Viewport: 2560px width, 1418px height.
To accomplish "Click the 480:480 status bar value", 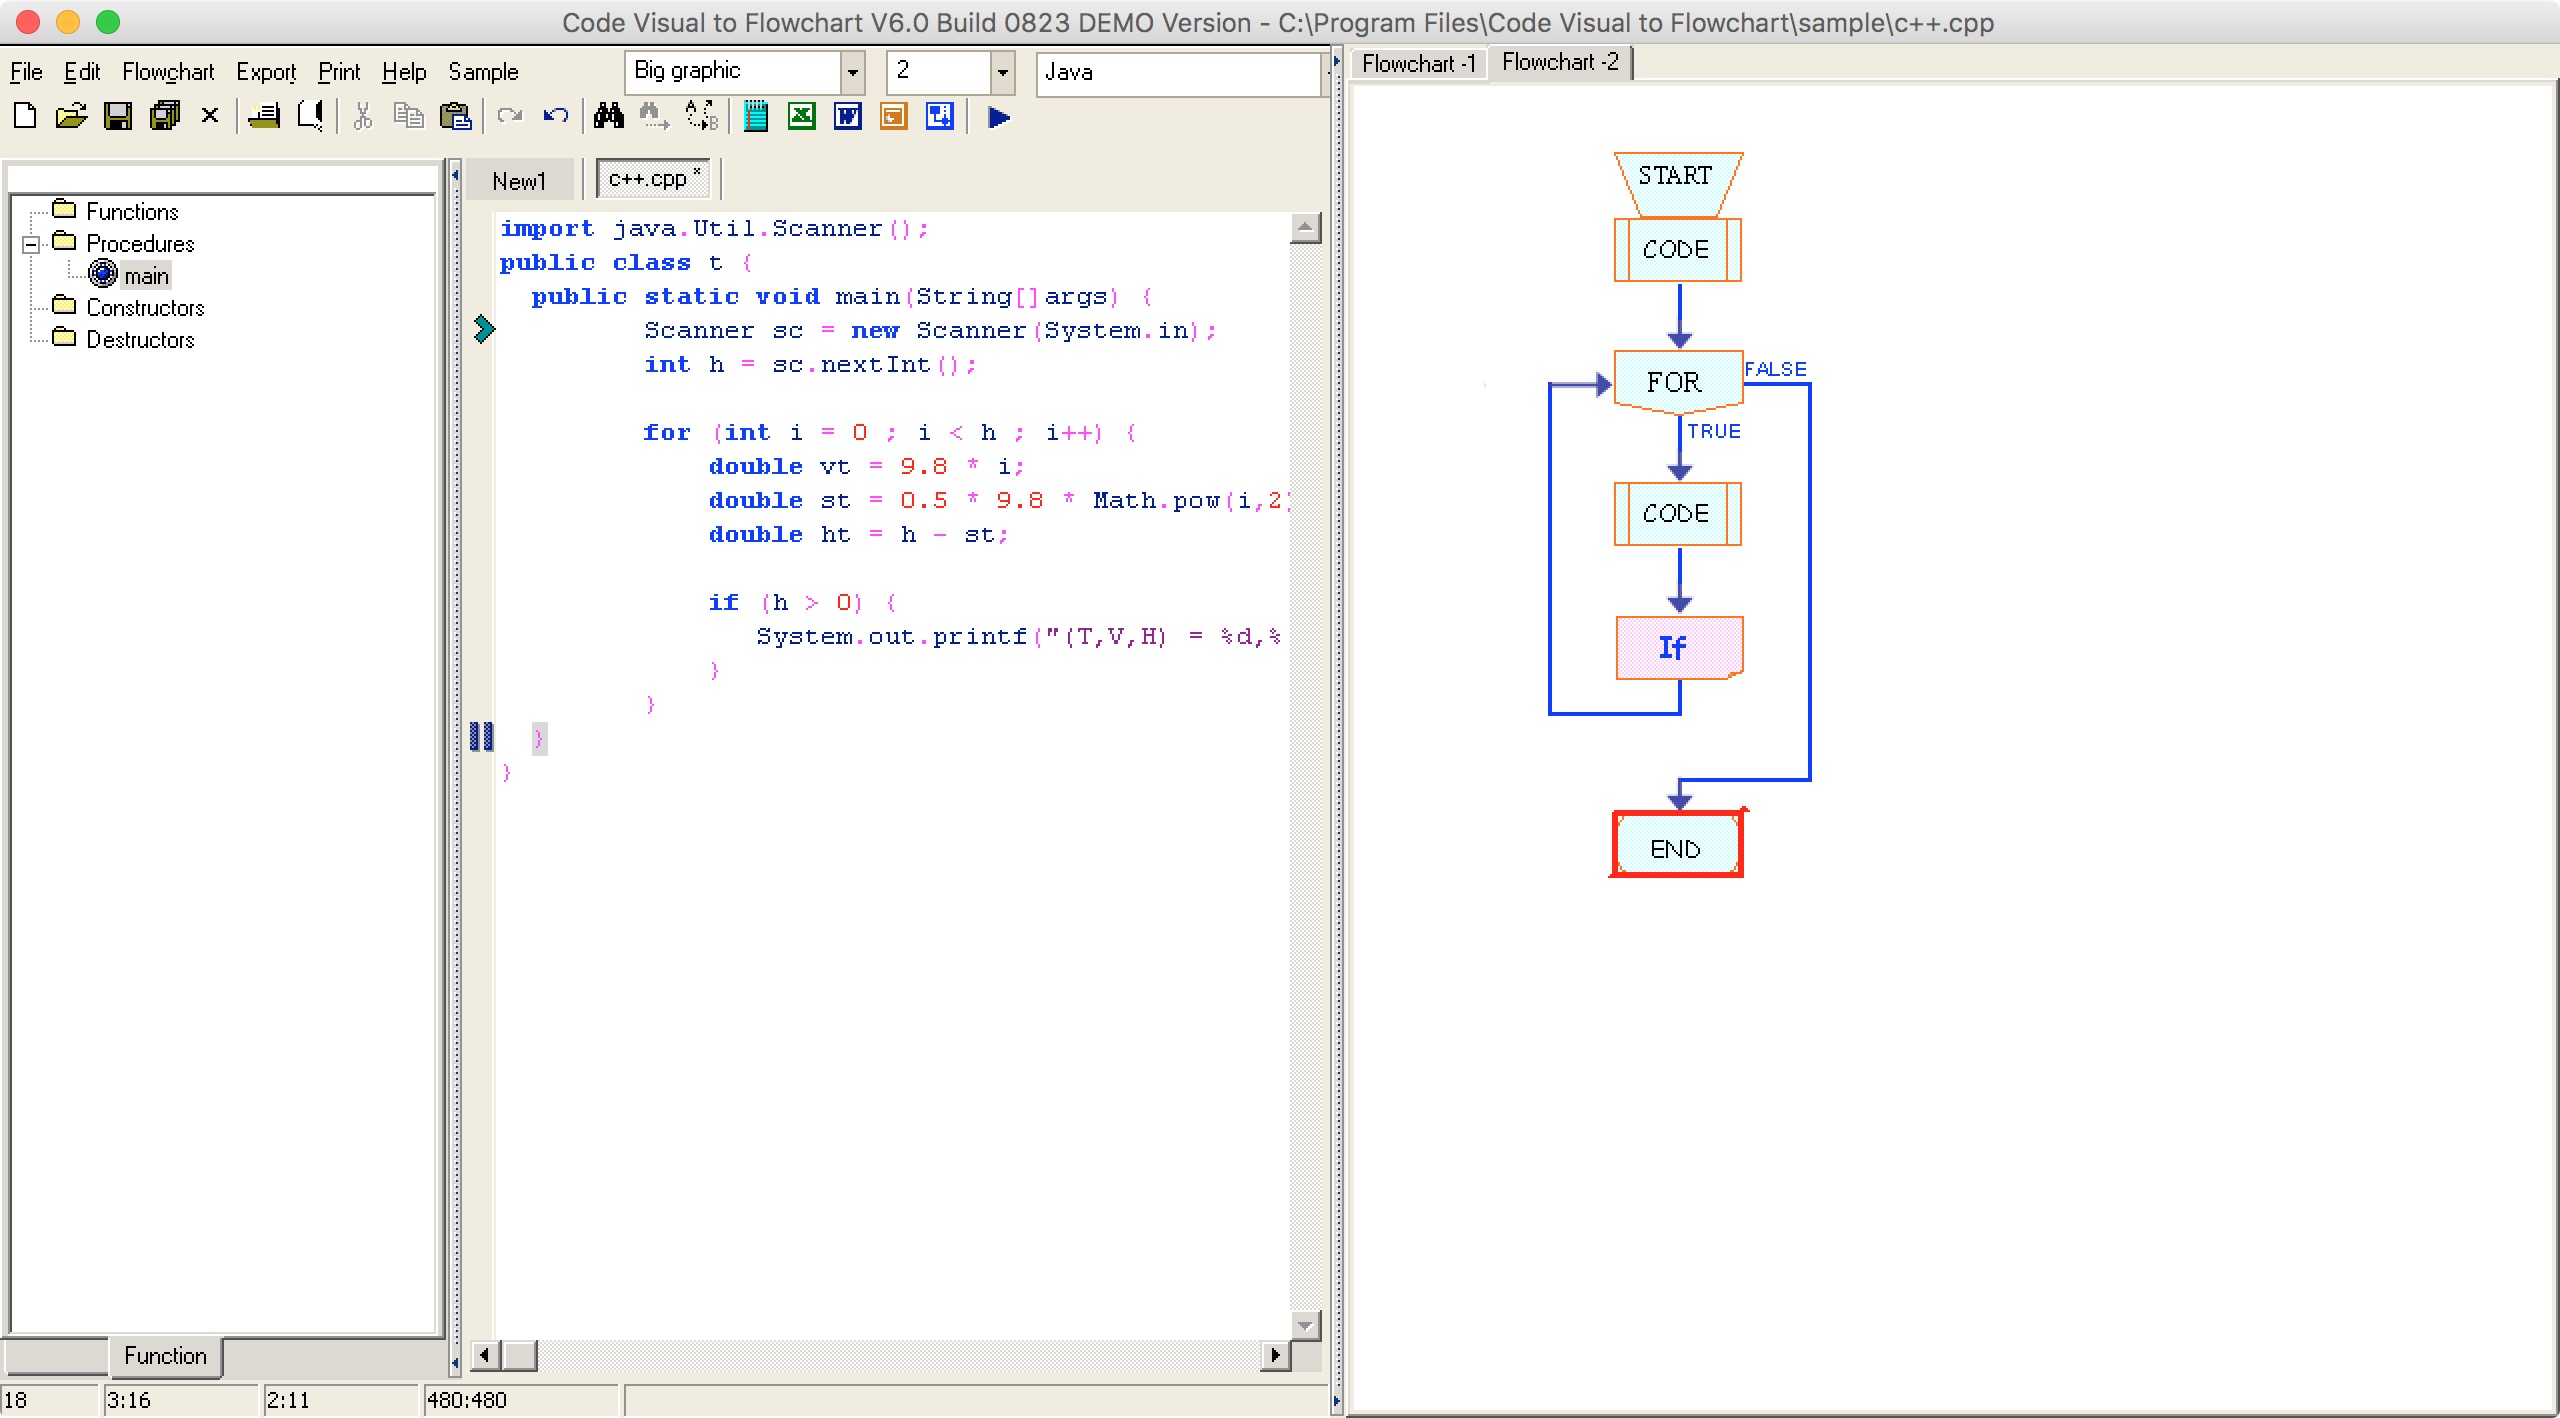I will tap(467, 1400).
